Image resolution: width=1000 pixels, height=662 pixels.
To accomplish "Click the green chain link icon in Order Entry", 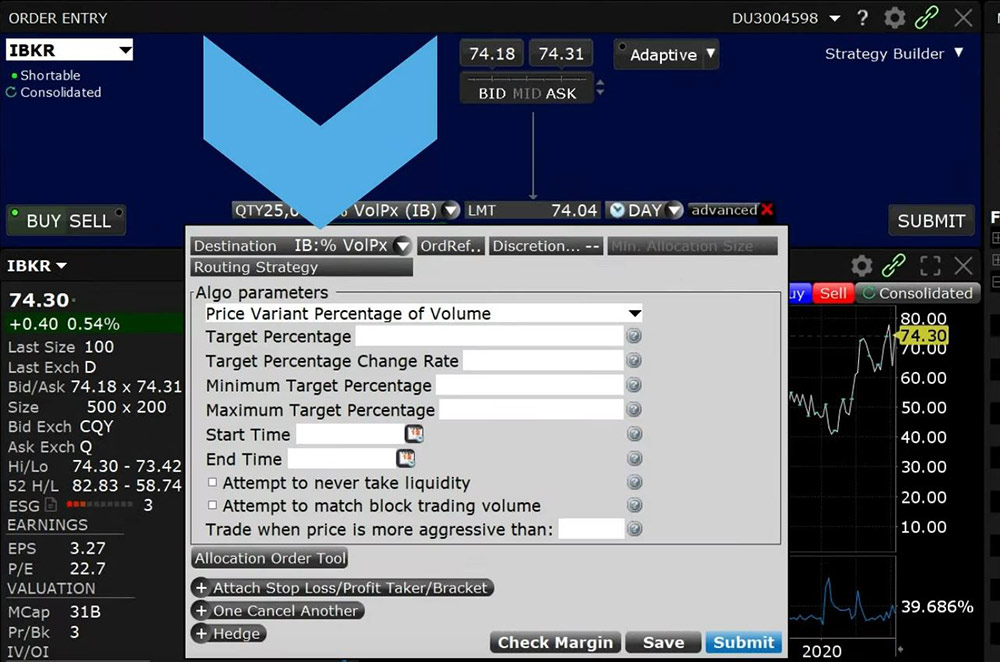I will pos(927,18).
